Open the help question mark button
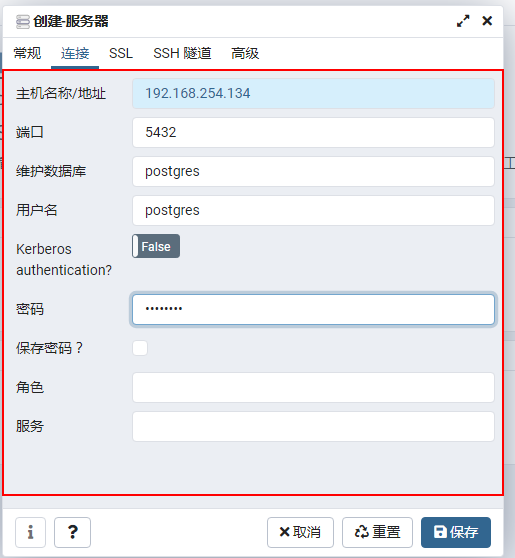 [72, 532]
